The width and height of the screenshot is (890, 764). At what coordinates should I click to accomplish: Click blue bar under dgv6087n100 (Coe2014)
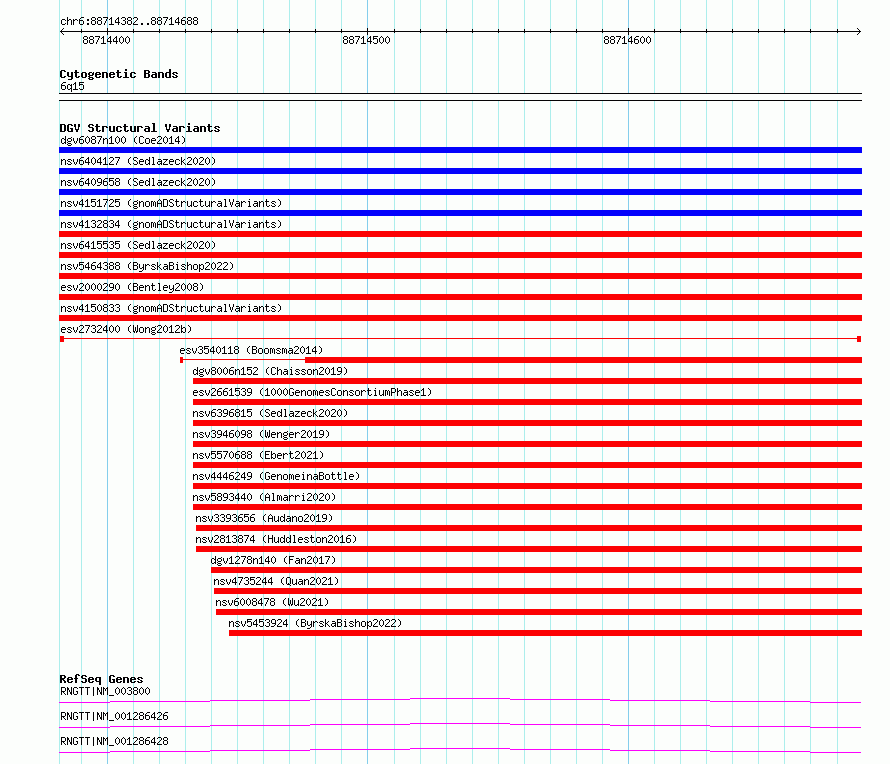coord(460,150)
